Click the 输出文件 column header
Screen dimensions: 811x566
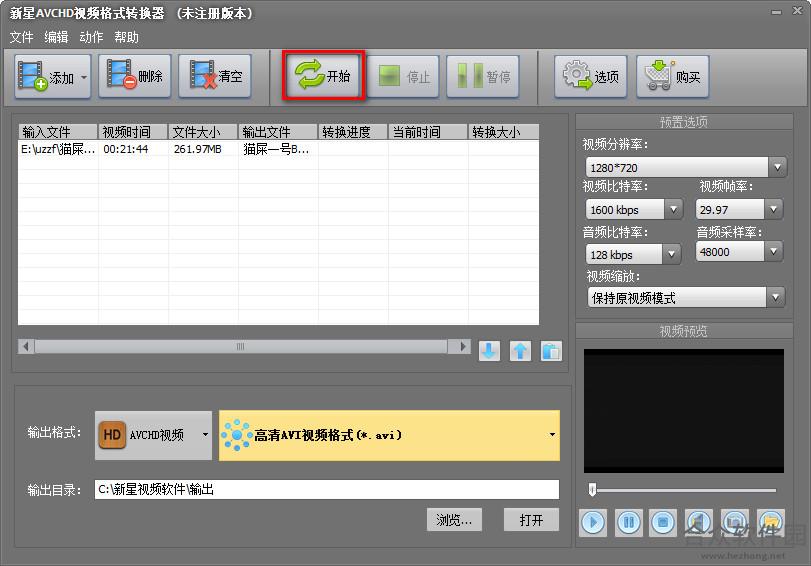[x=278, y=132]
